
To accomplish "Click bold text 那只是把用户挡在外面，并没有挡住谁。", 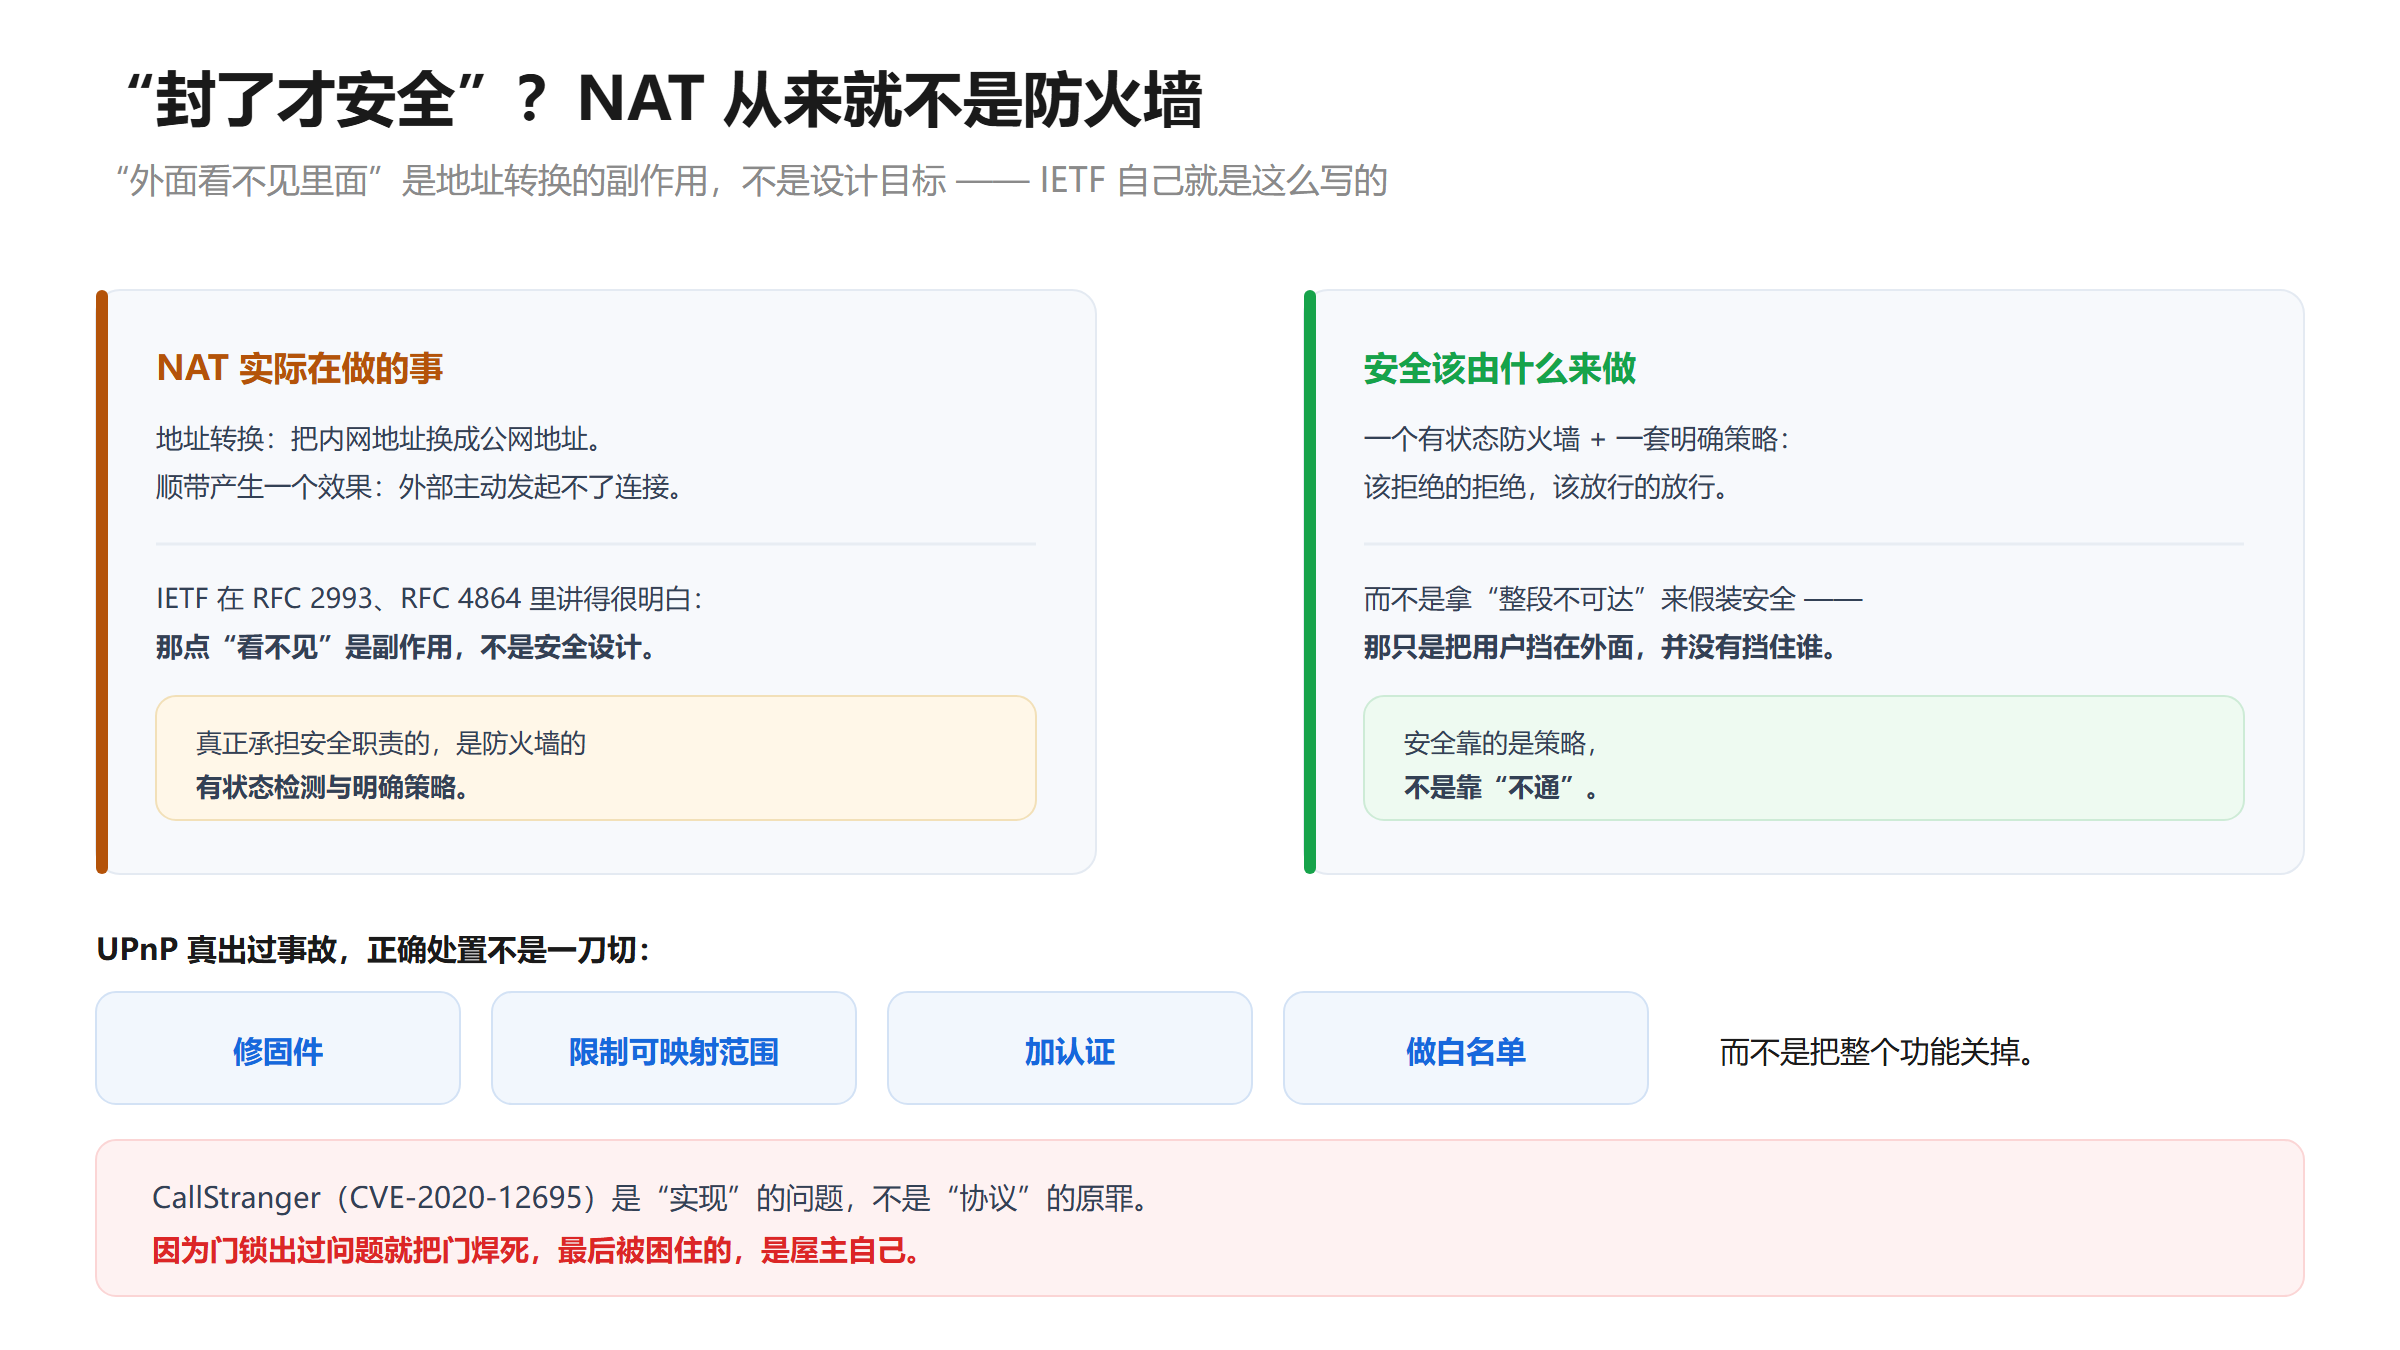I will 1601,647.
